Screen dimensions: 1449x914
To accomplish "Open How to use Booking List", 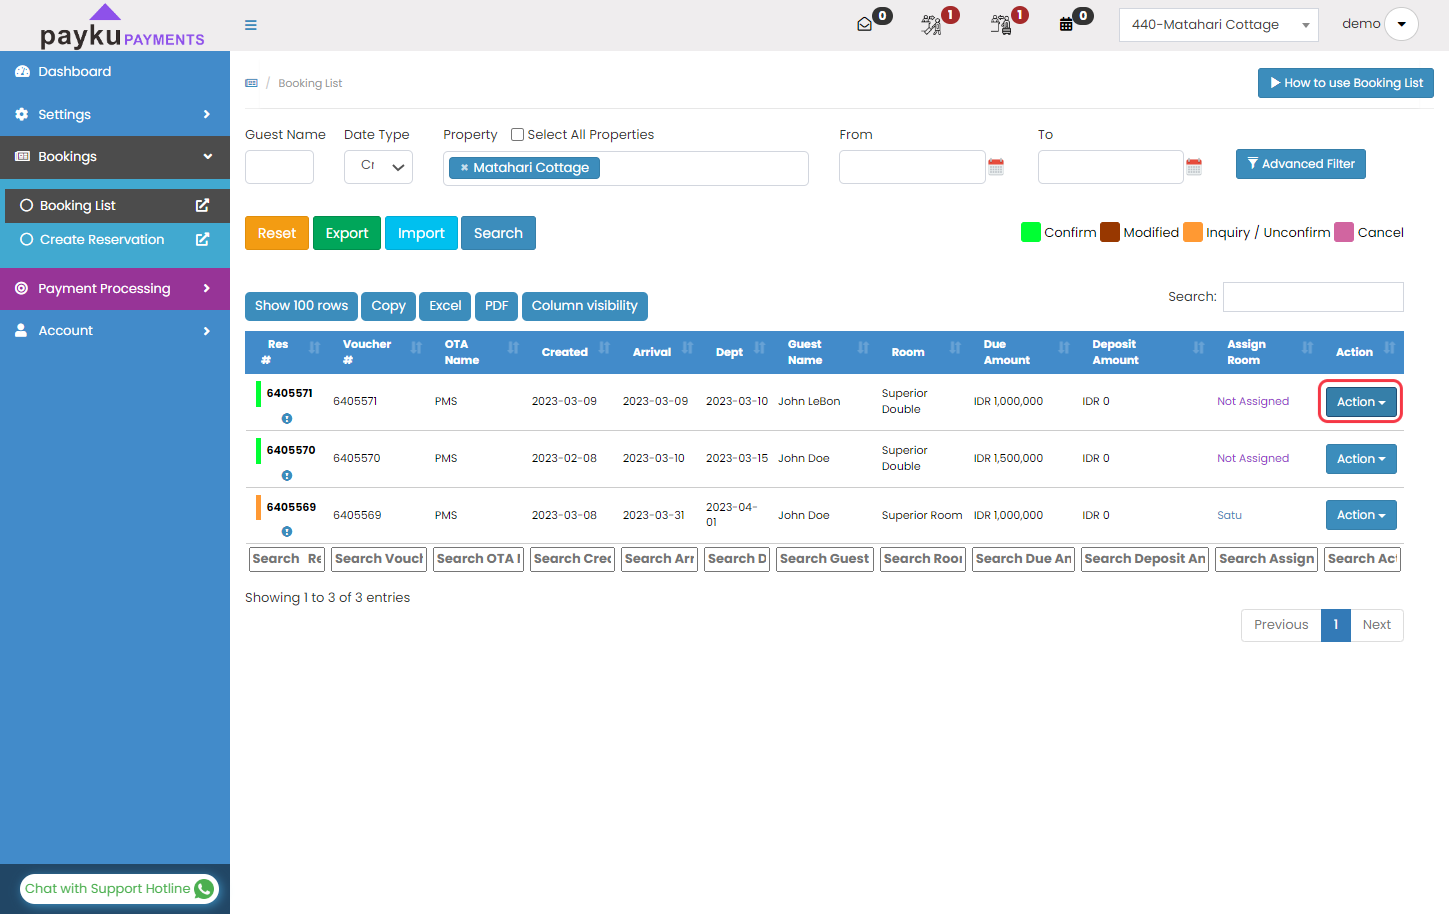I will [x=1346, y=83].
